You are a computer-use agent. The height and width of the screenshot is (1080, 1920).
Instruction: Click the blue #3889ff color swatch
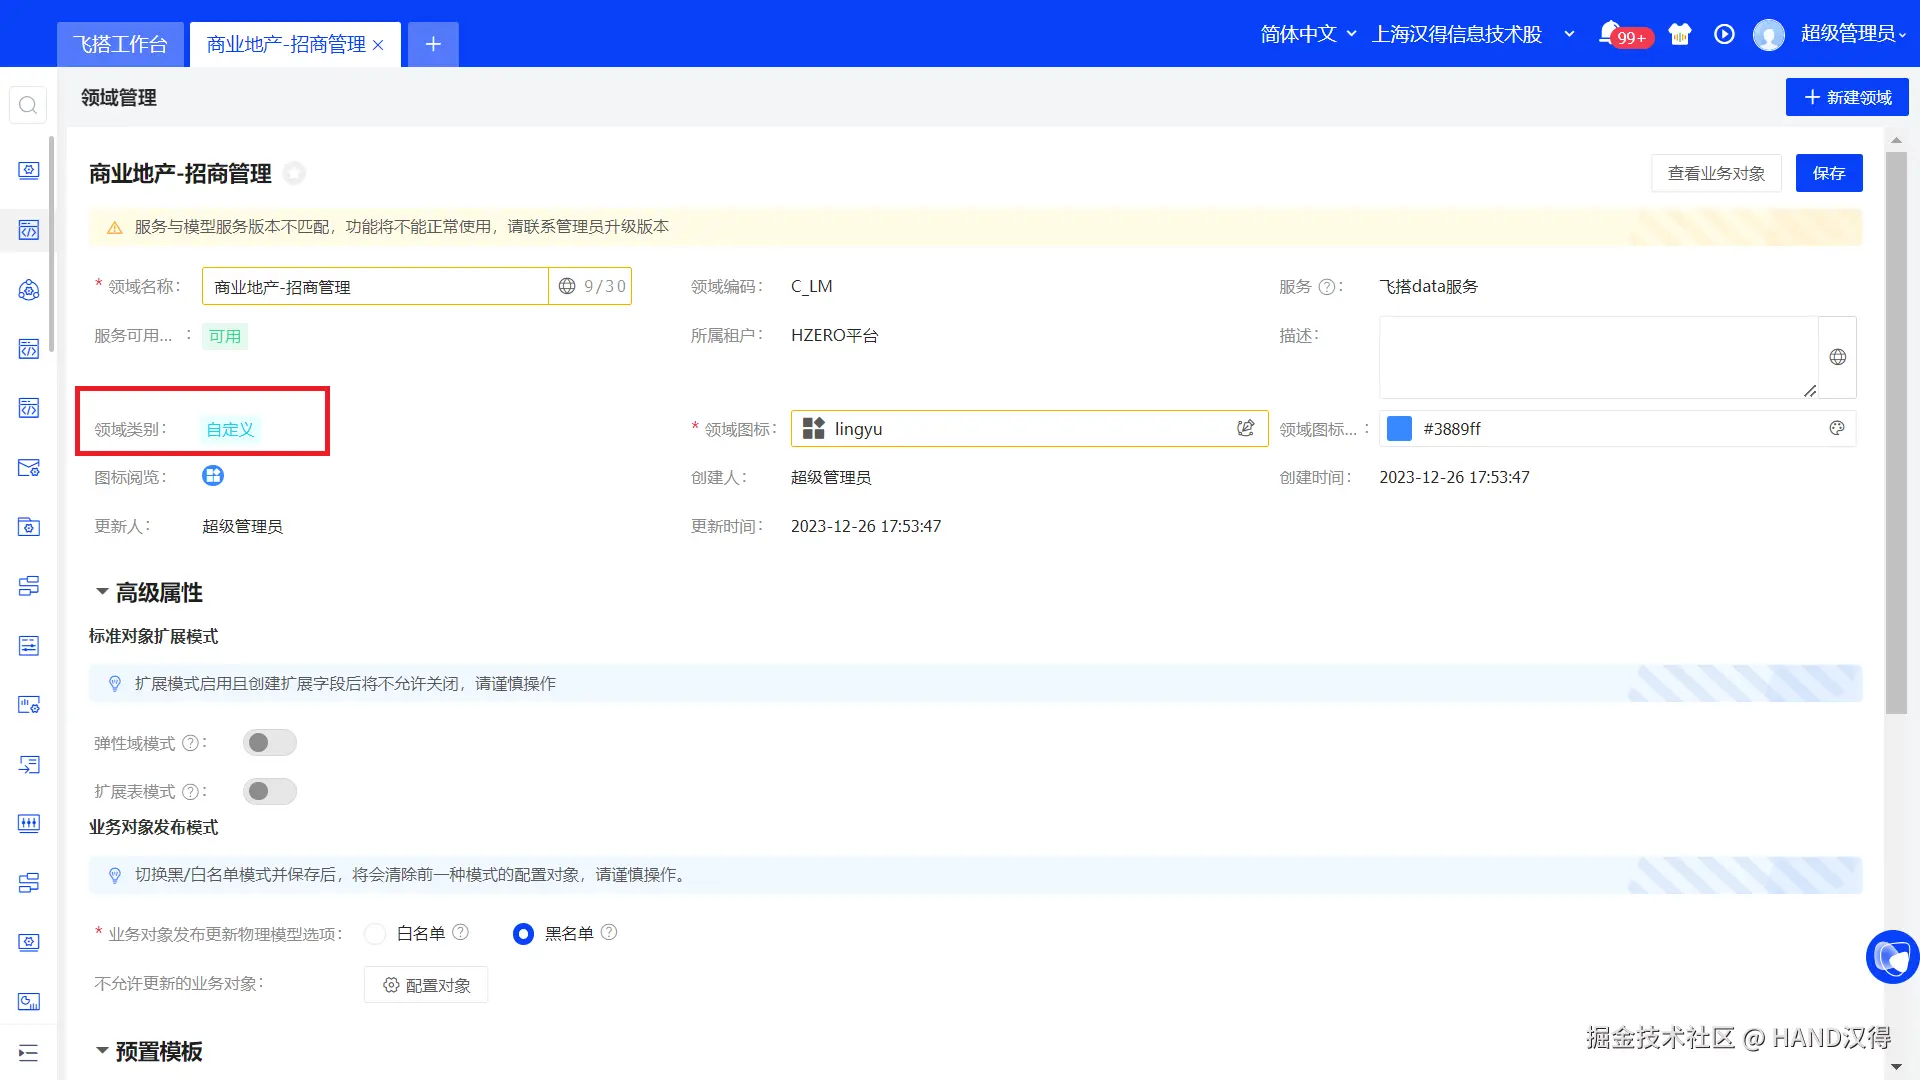(1400, 428)
